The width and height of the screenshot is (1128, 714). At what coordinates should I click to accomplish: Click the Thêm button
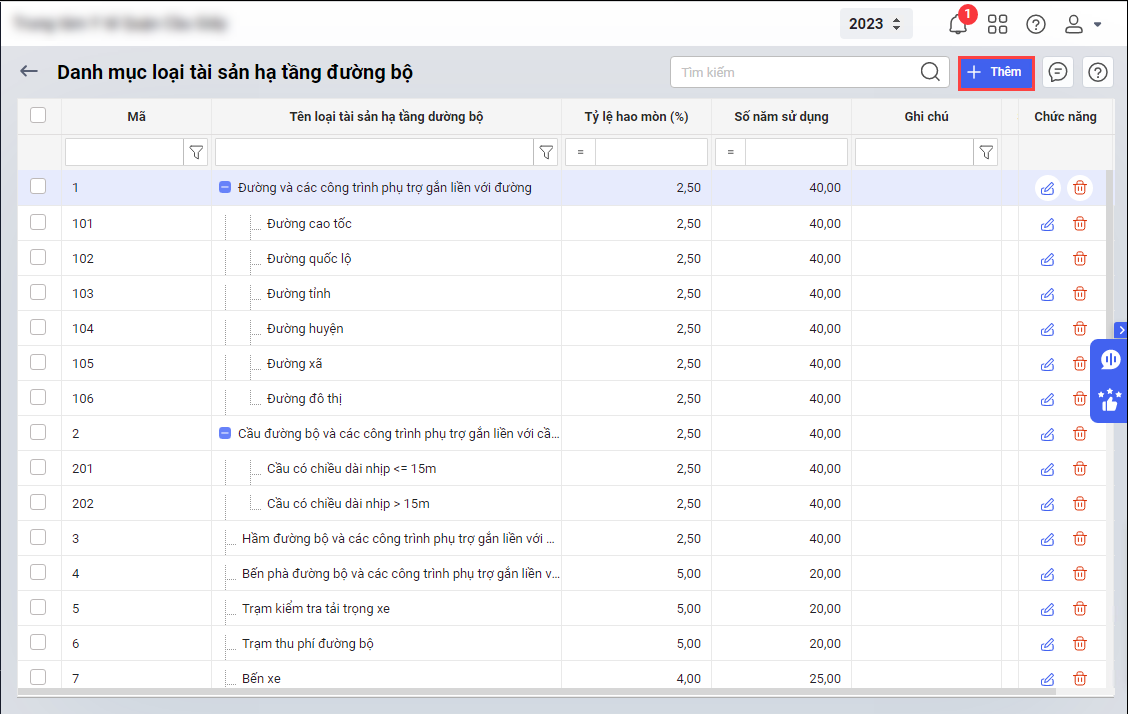pos(995,72)
